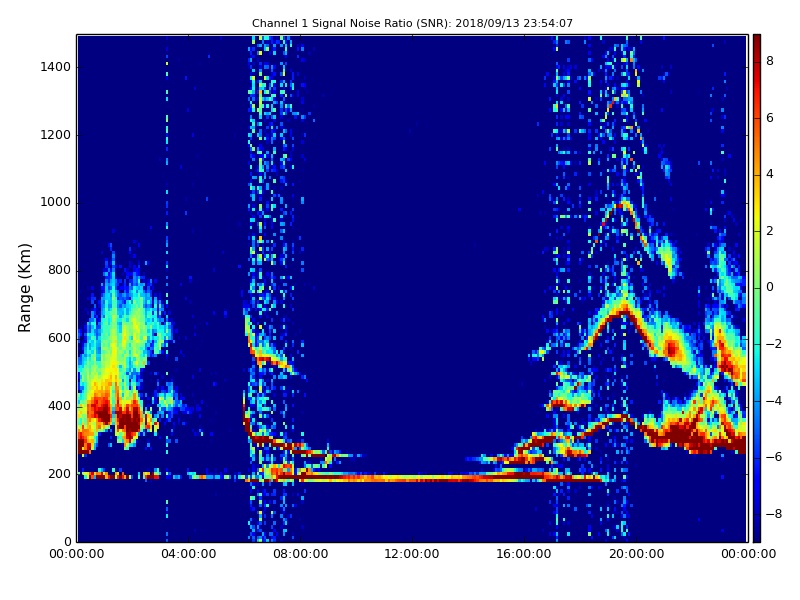The image size is (800, 600).
Task: Click the colorbar value 8 label
Action: (770, 61)
